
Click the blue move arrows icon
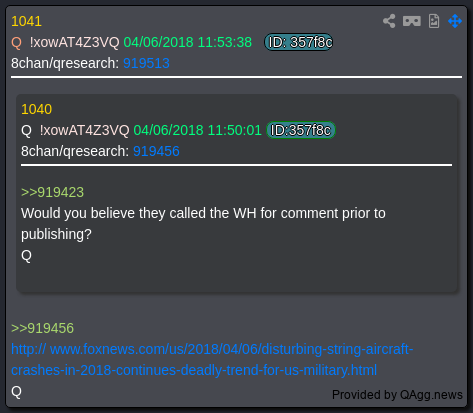pos(455,21)
